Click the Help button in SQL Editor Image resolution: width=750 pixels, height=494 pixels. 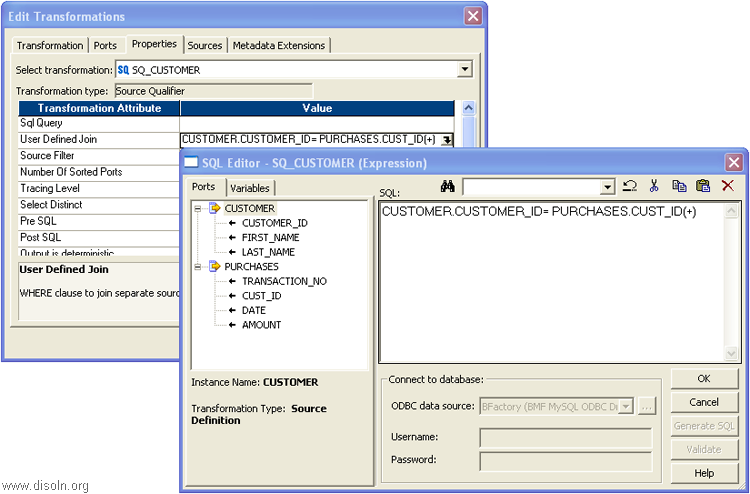(704, 473)
